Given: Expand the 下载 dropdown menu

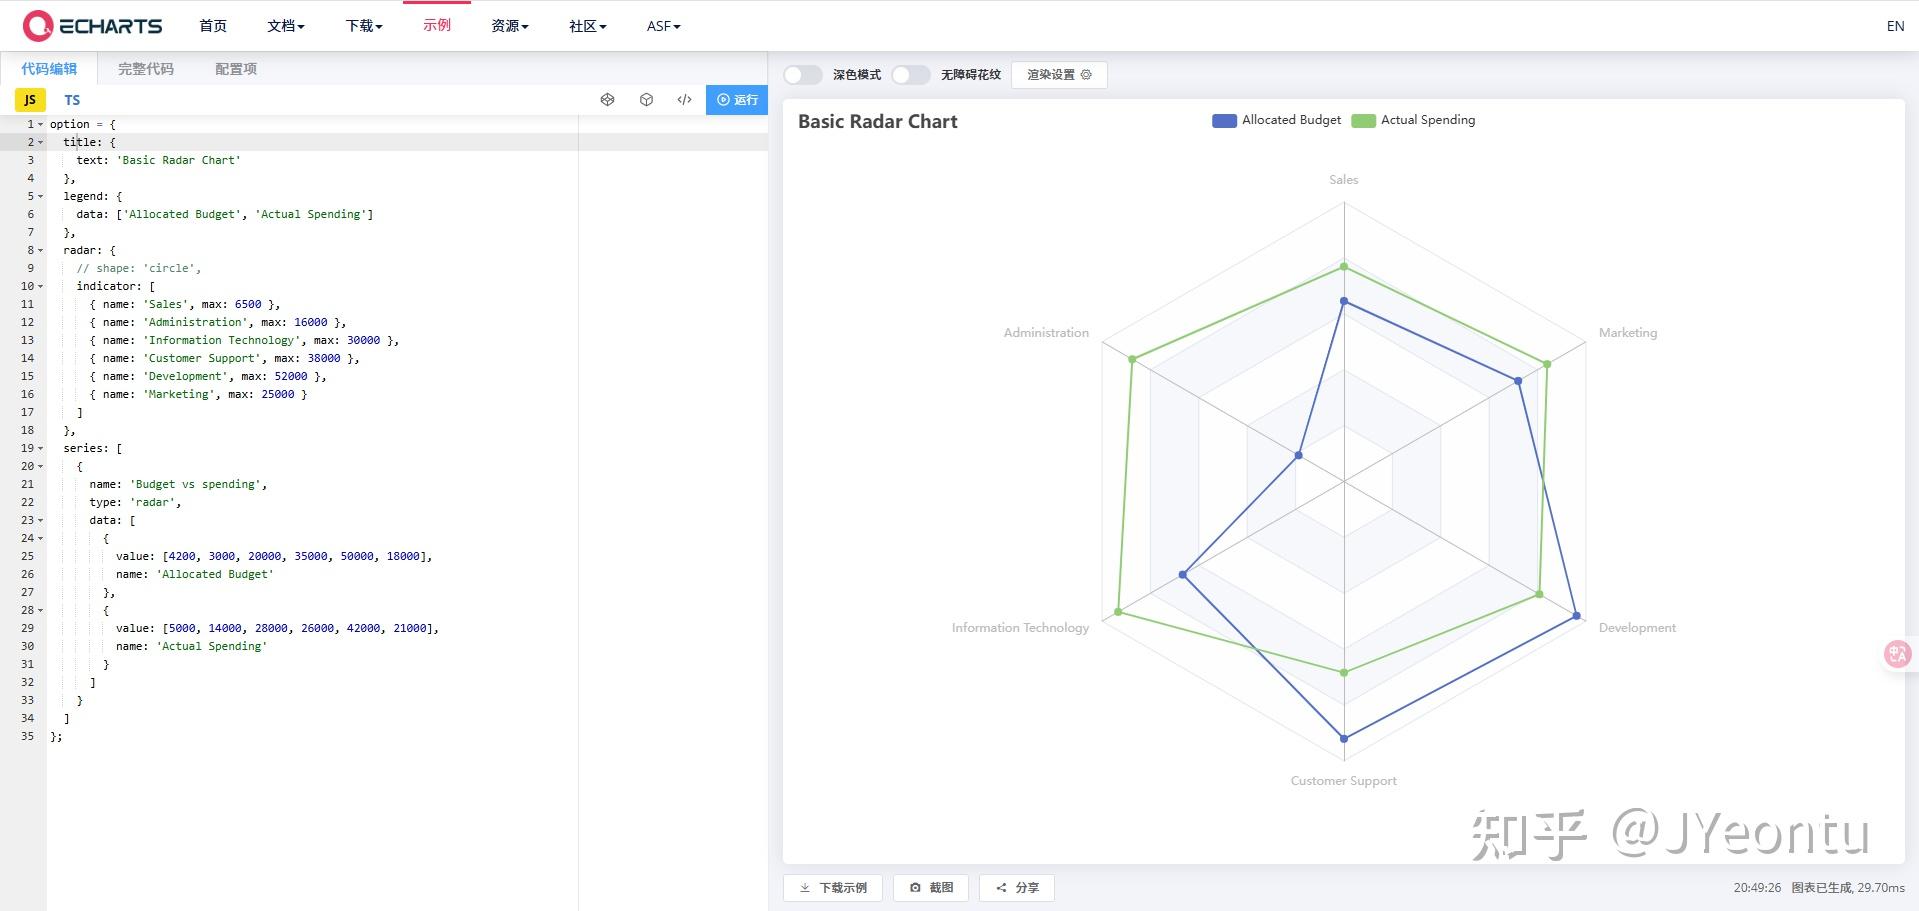Looking at the screenshot, I should 364,26.
